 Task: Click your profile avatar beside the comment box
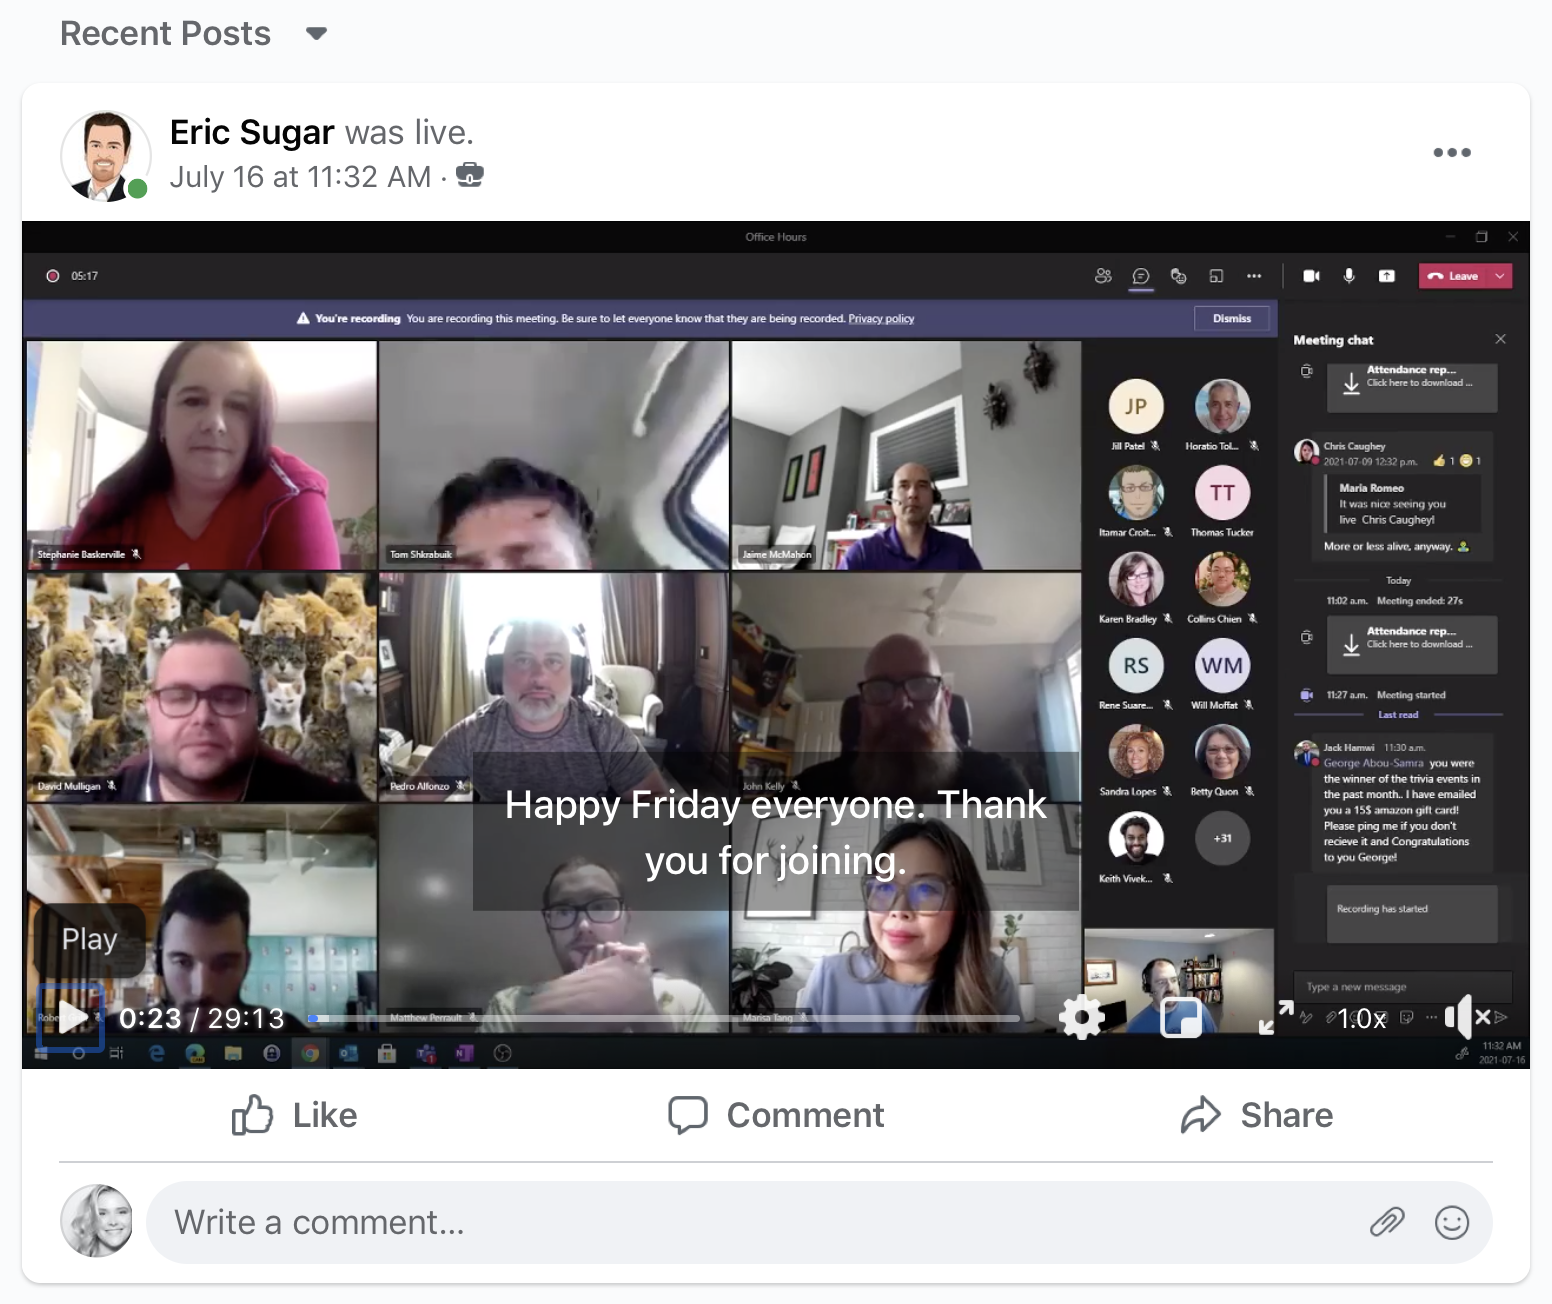[x=97, y=1221]
